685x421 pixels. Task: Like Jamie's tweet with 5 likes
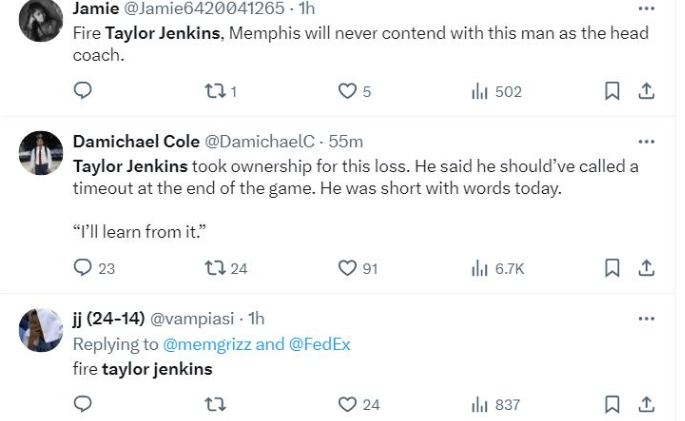coord(347,91)
